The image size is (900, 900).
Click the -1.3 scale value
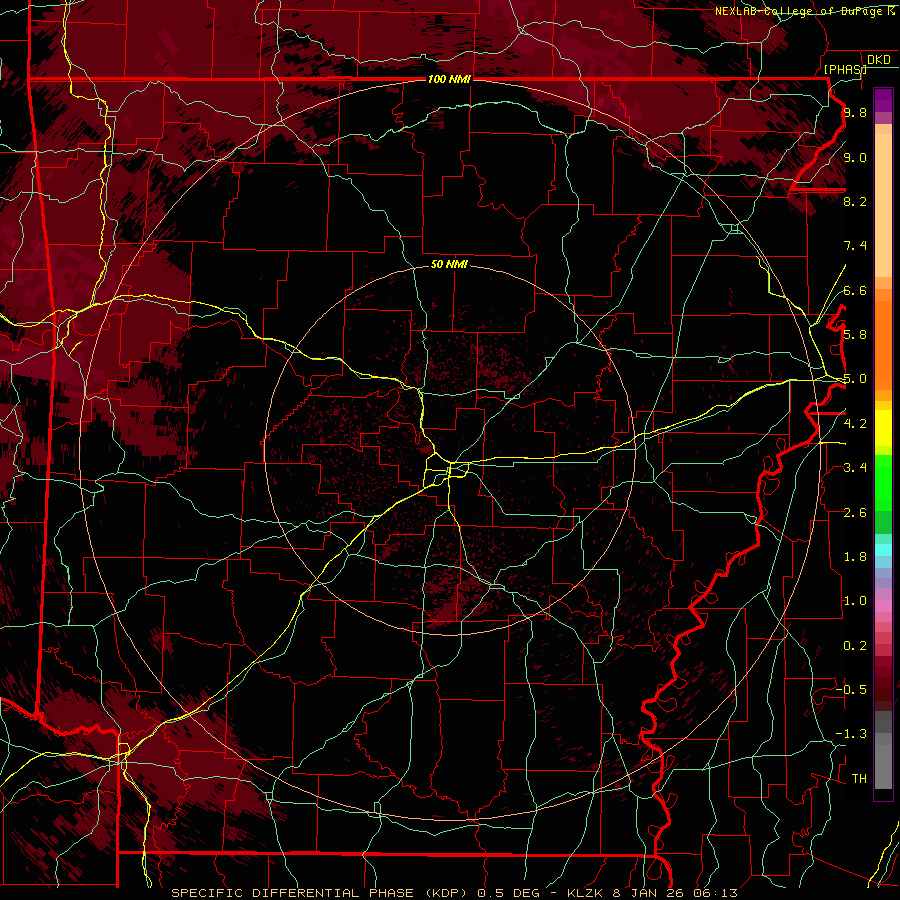[x=851, y=734]
